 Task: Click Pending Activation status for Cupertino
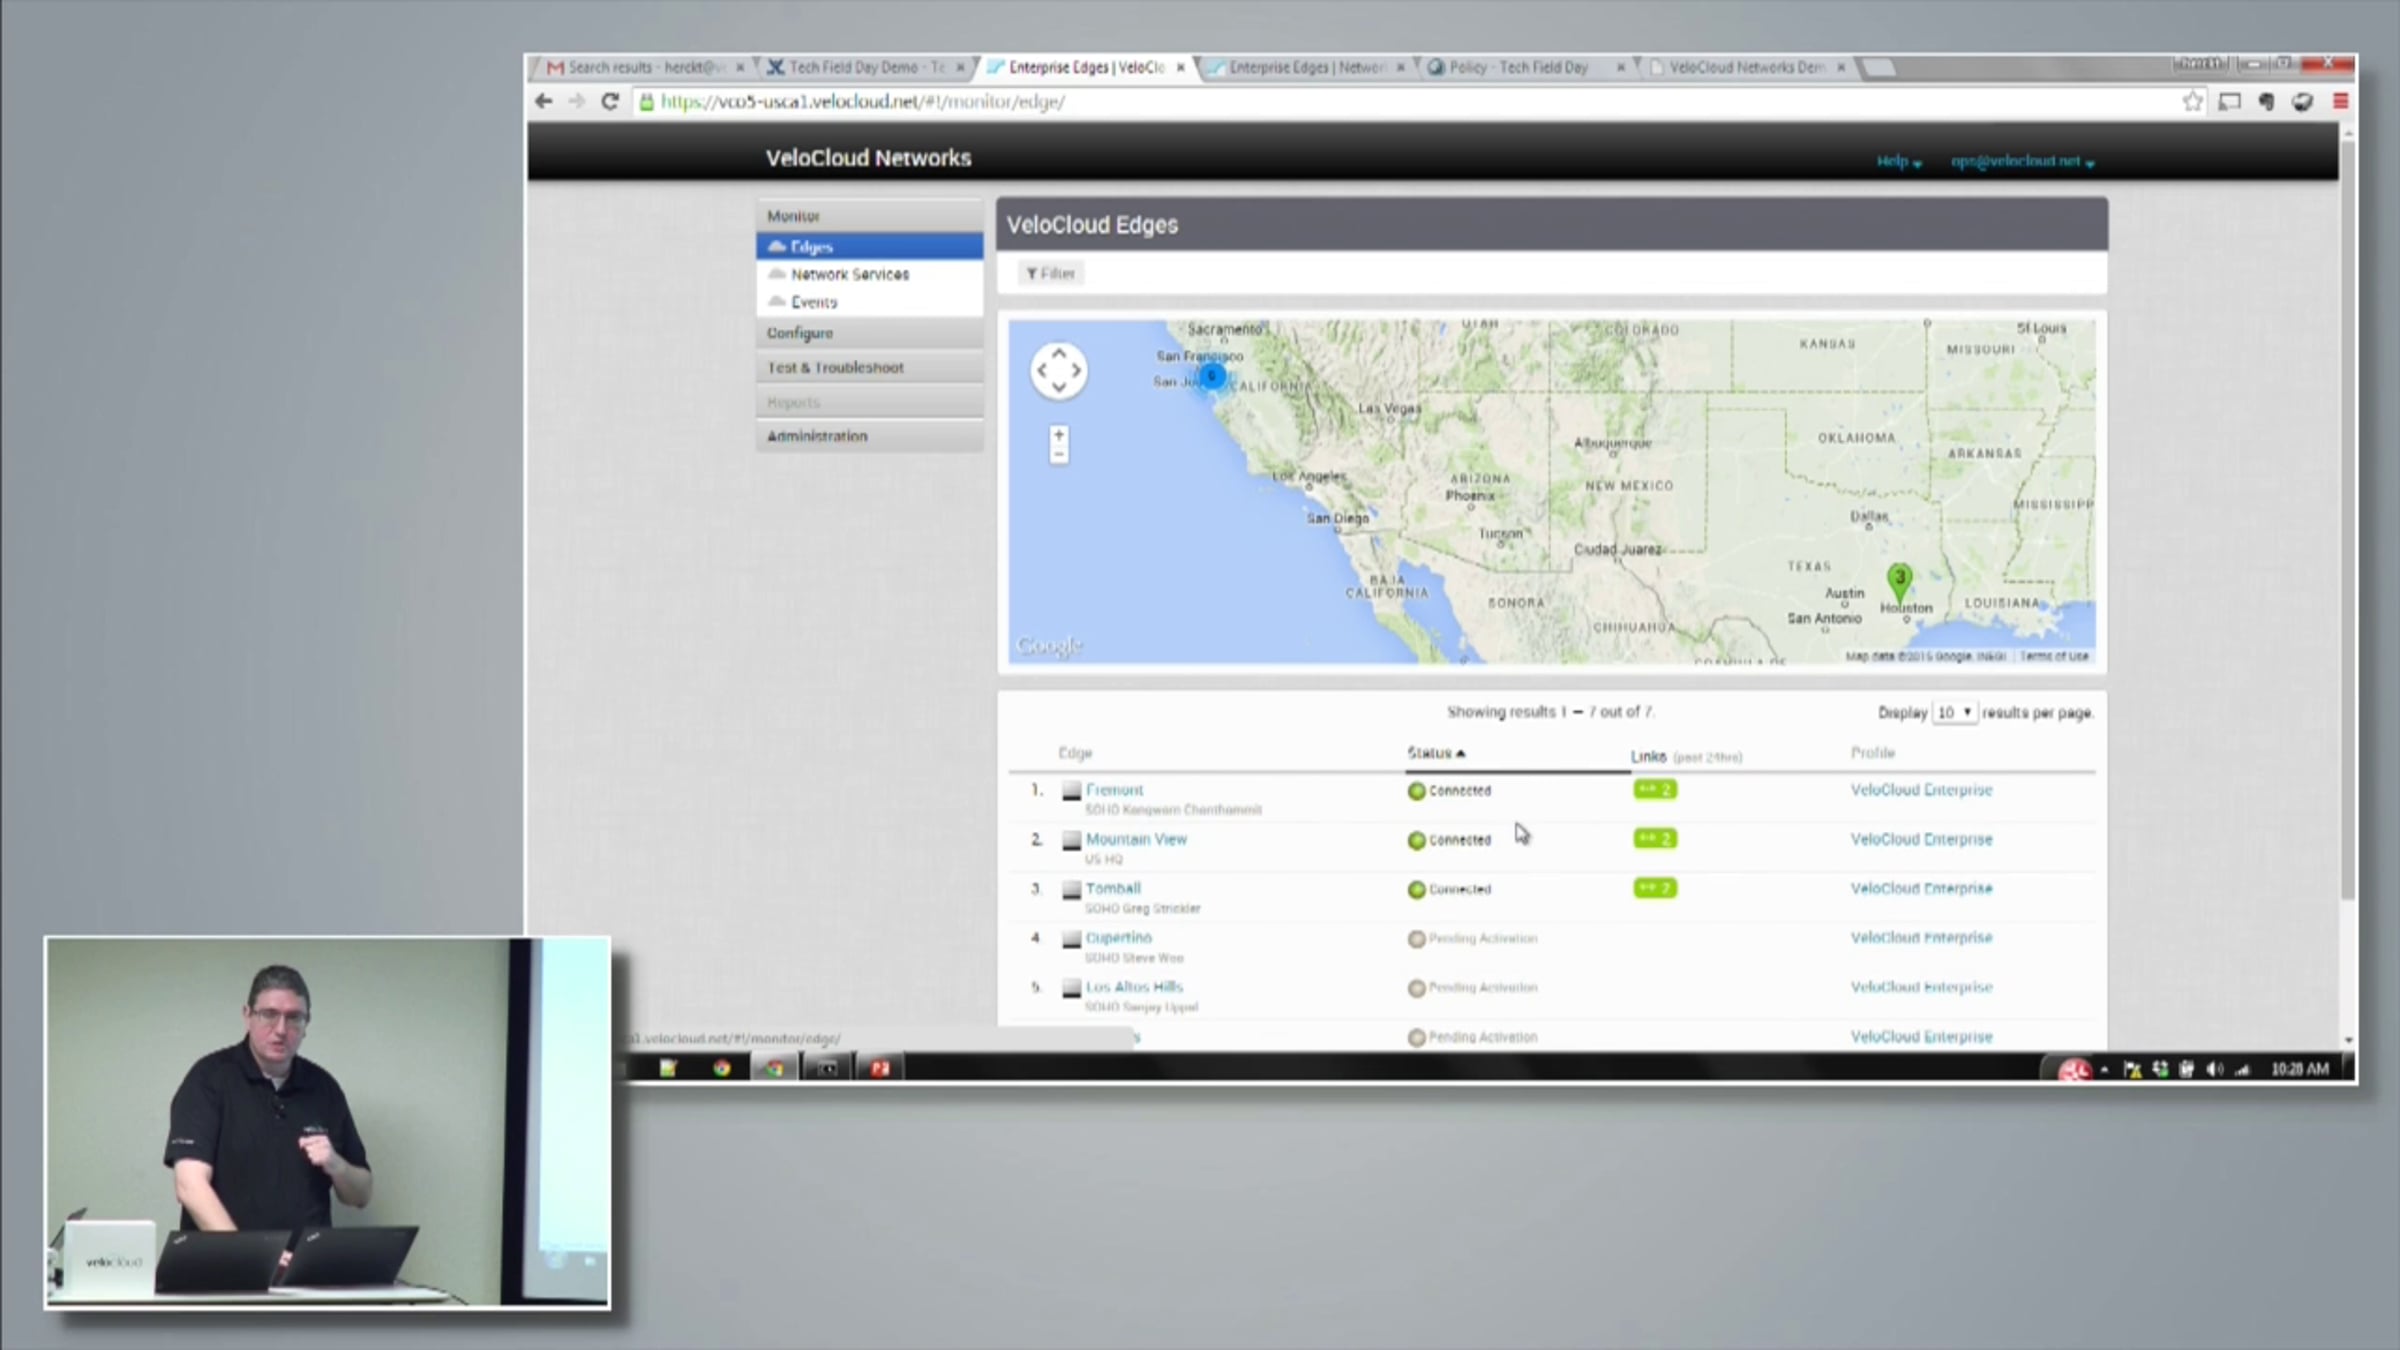(1472, 938)
